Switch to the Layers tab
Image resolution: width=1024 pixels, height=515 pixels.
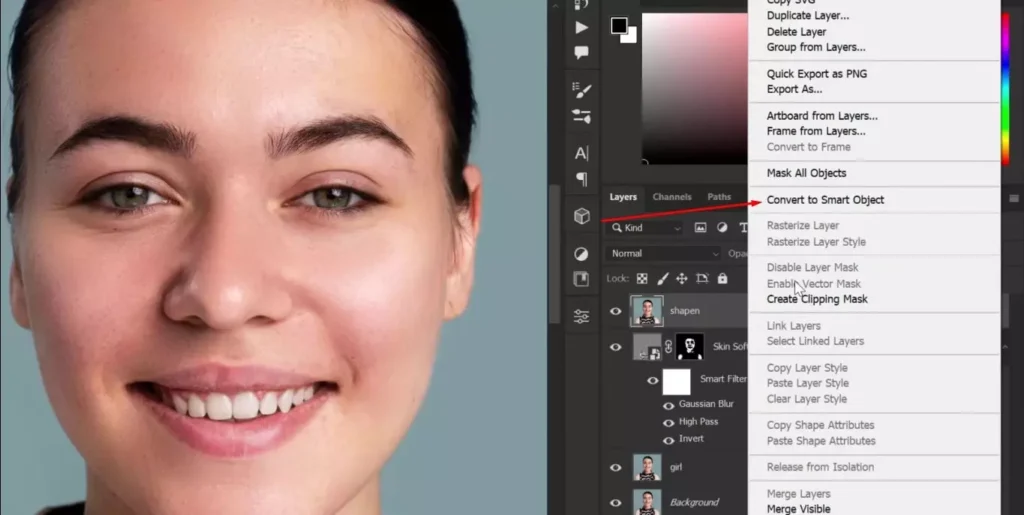(x=623, y=197)
